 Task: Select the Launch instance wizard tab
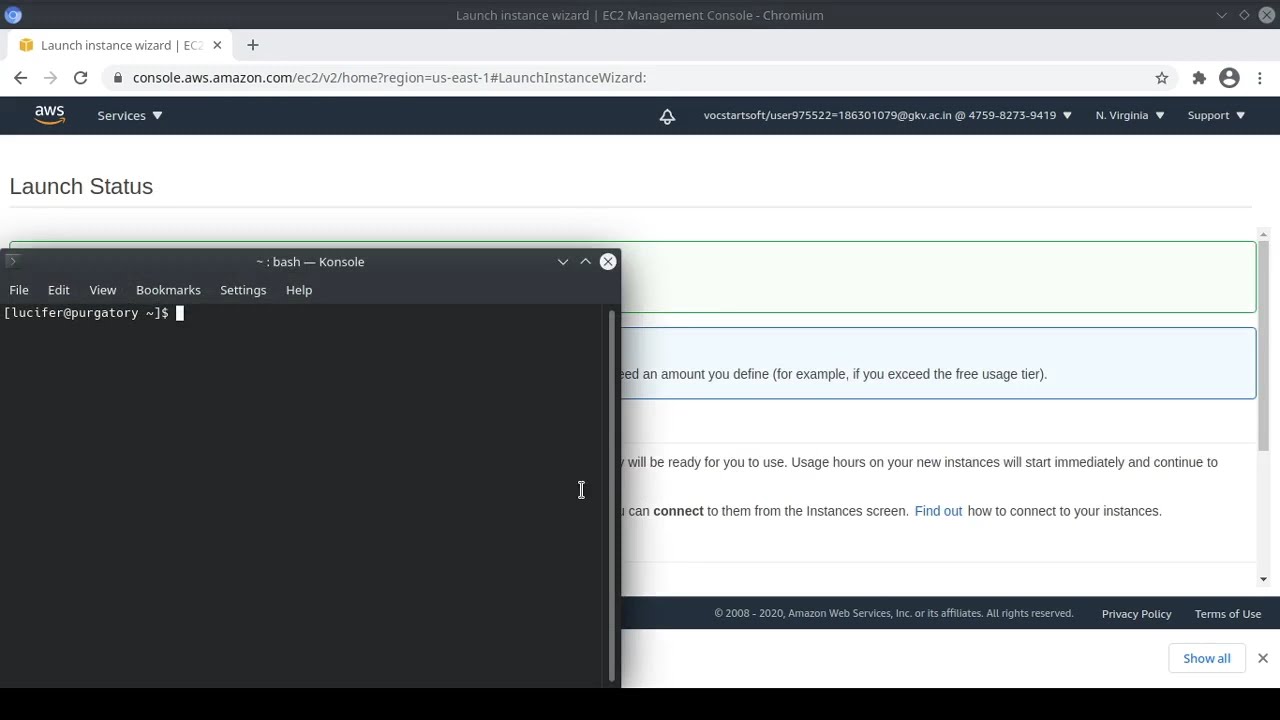tap(120, 45)
